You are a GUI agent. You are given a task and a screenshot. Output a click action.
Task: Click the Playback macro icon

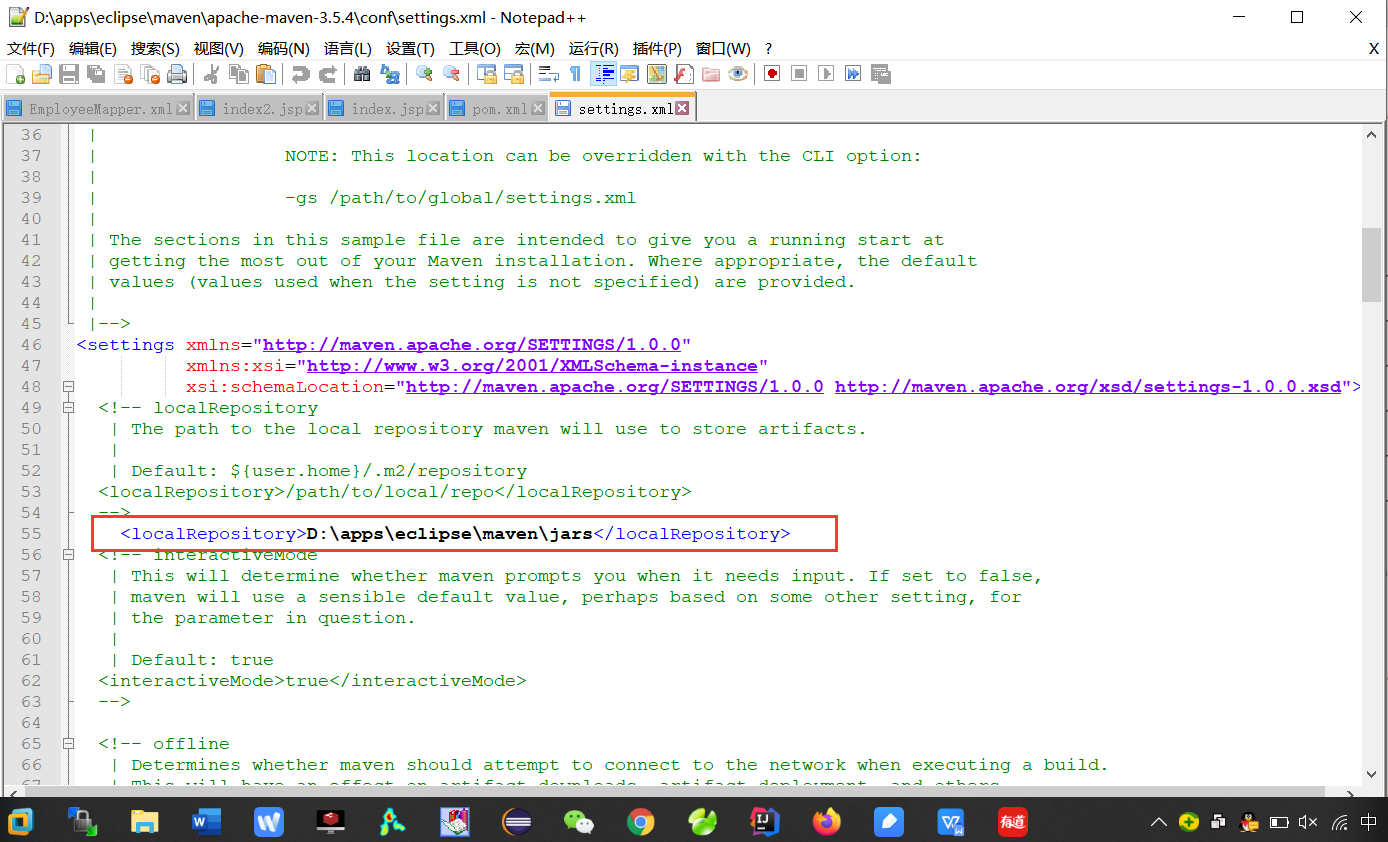(825, 74)
